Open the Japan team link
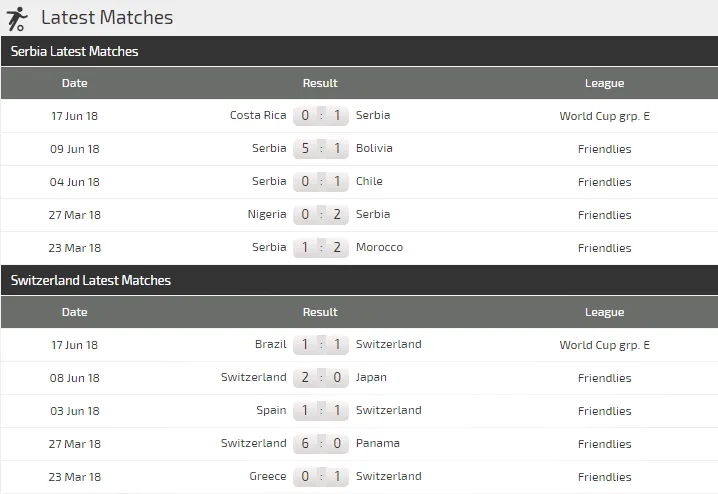 click(371, 377)
